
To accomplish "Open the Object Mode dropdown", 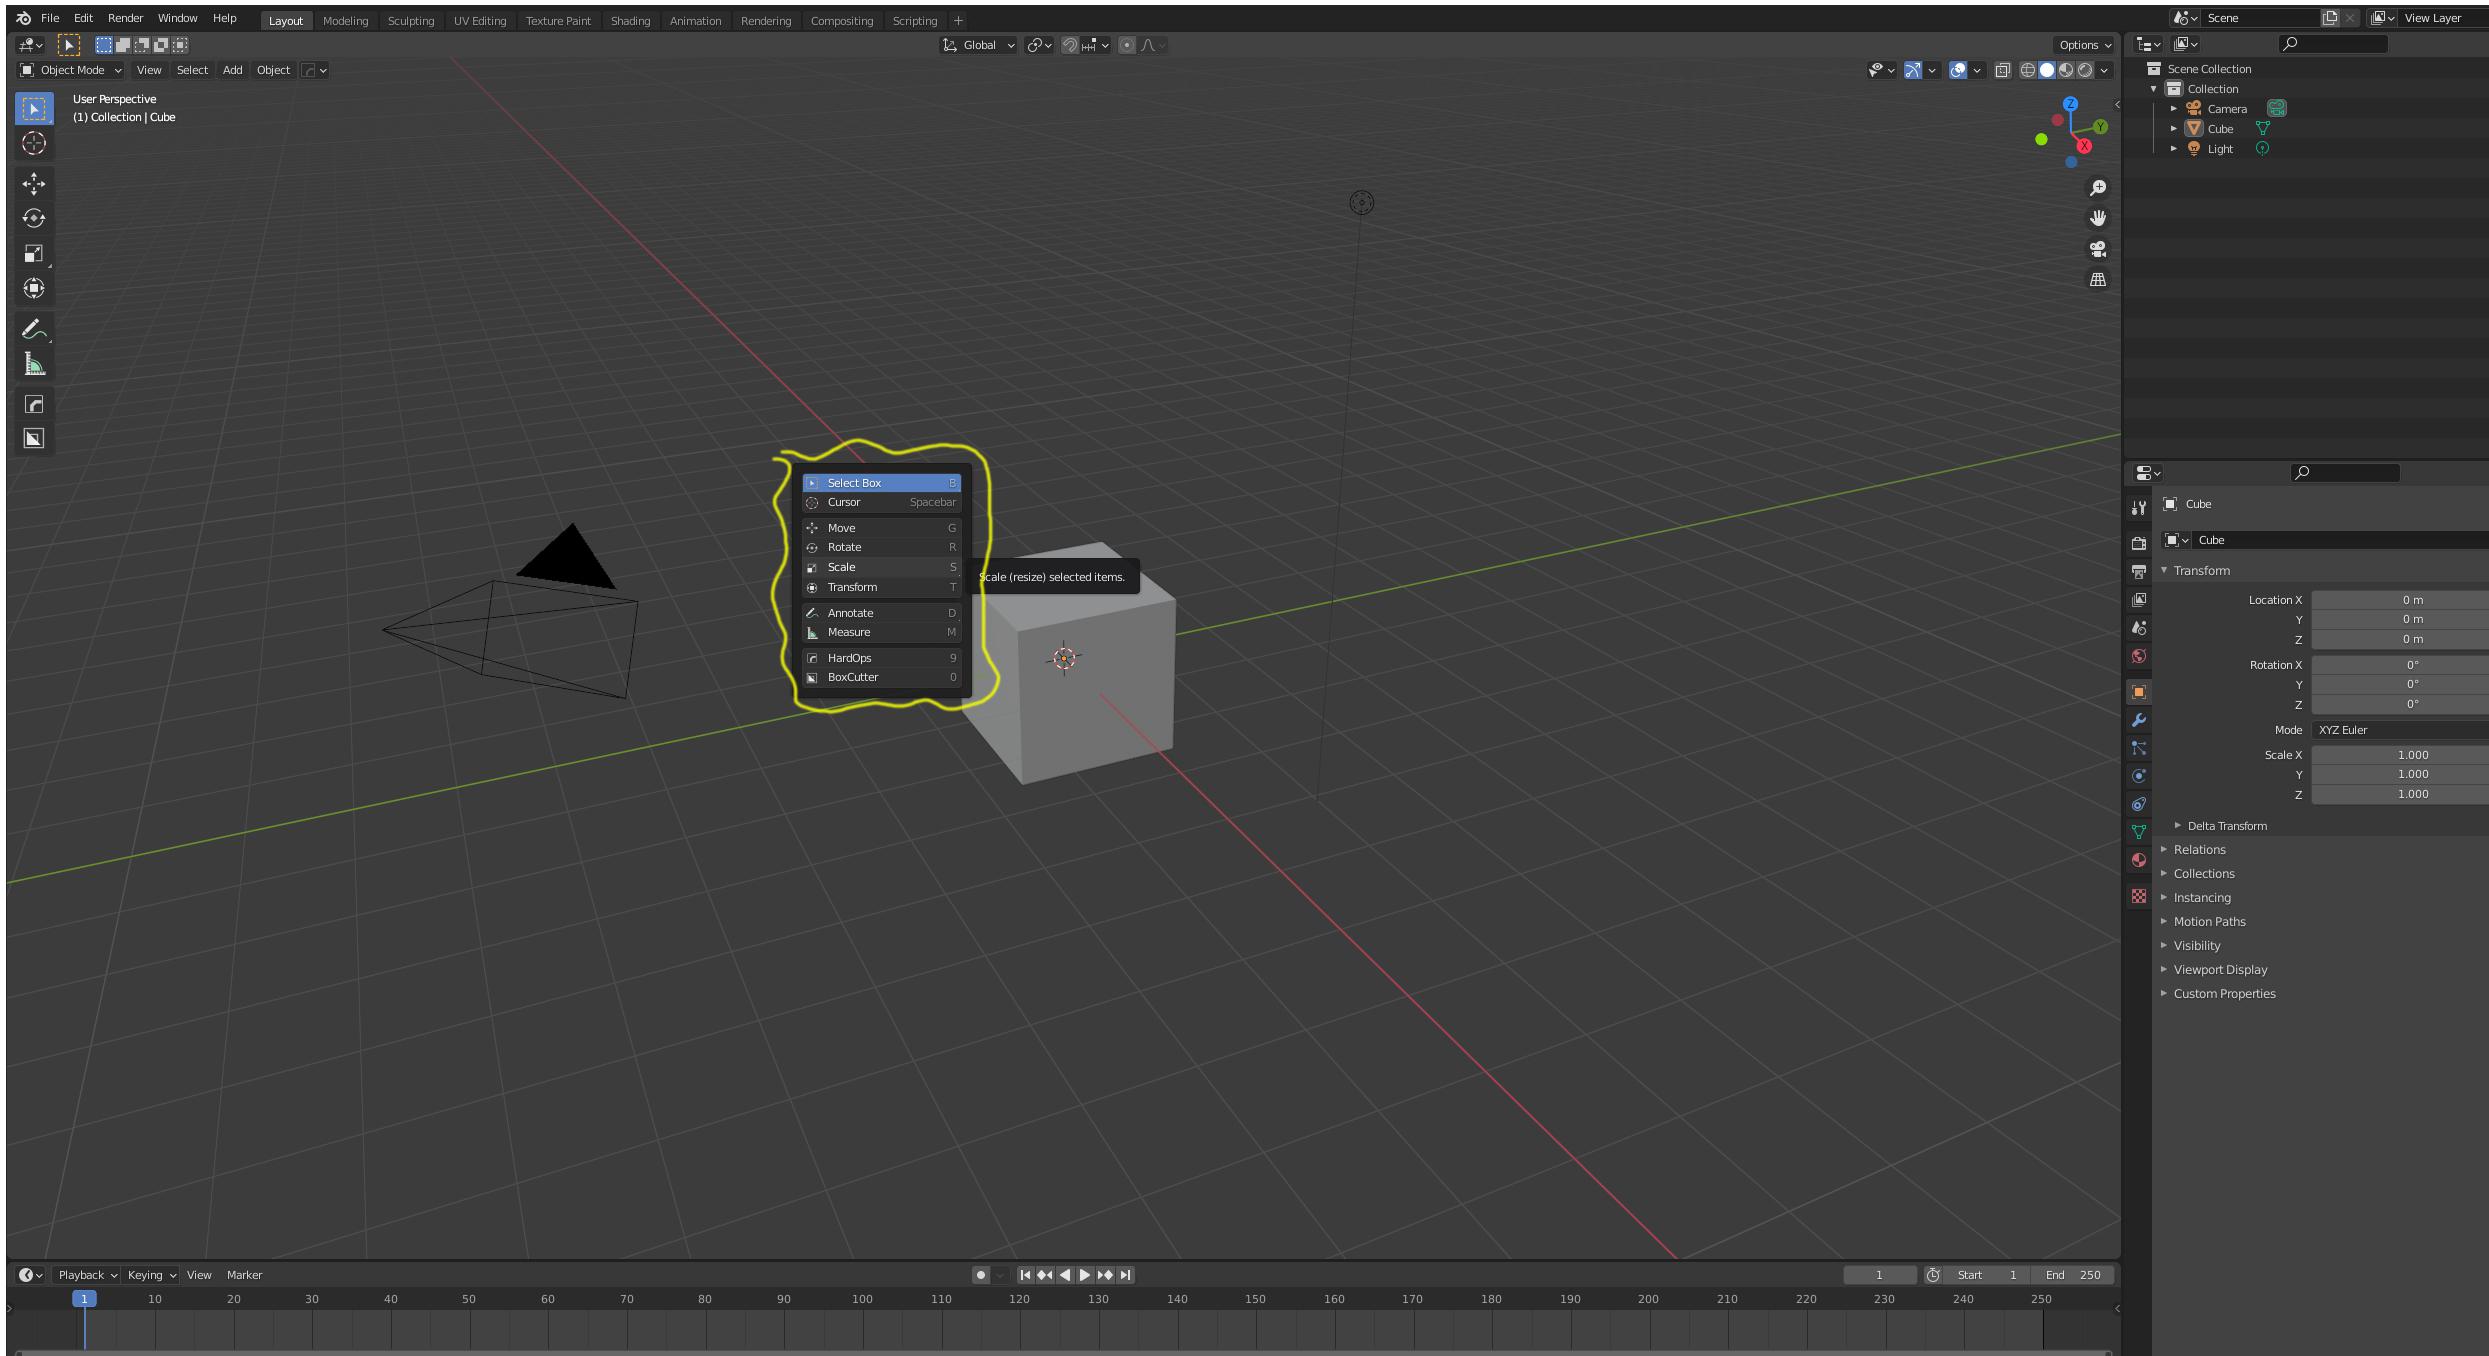I will click(71, 70).
